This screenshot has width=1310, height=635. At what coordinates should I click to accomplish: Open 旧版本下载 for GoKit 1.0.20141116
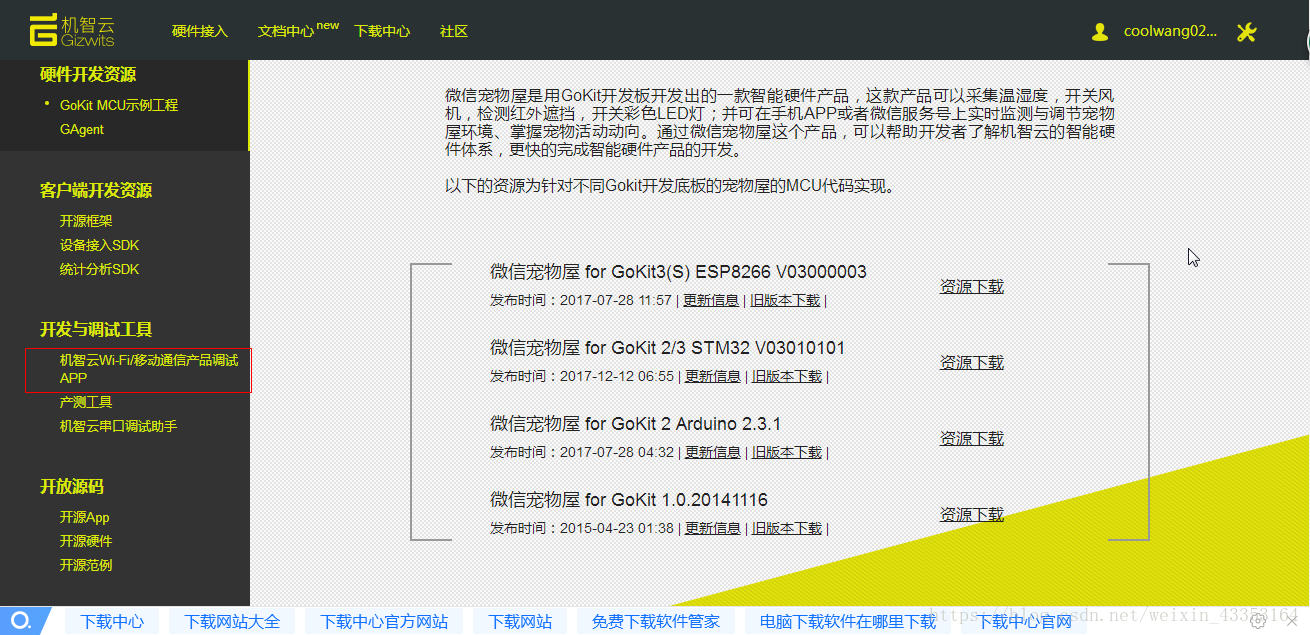(787, 528)
